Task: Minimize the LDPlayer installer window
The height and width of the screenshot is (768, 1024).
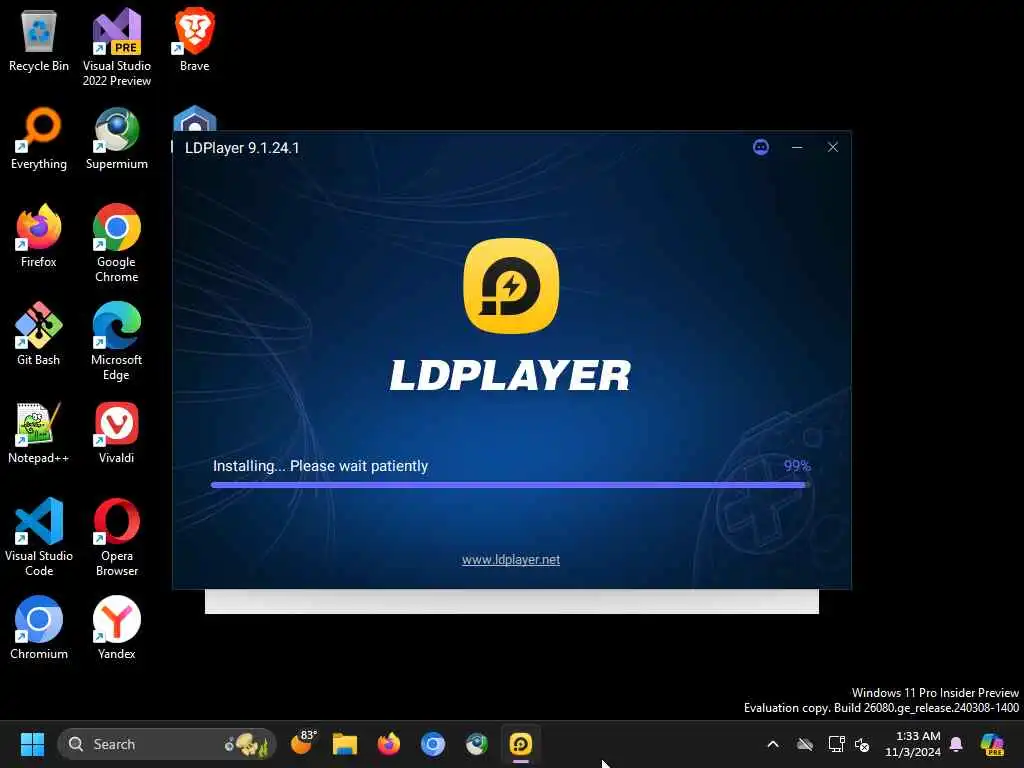Action: coord(797,147)
